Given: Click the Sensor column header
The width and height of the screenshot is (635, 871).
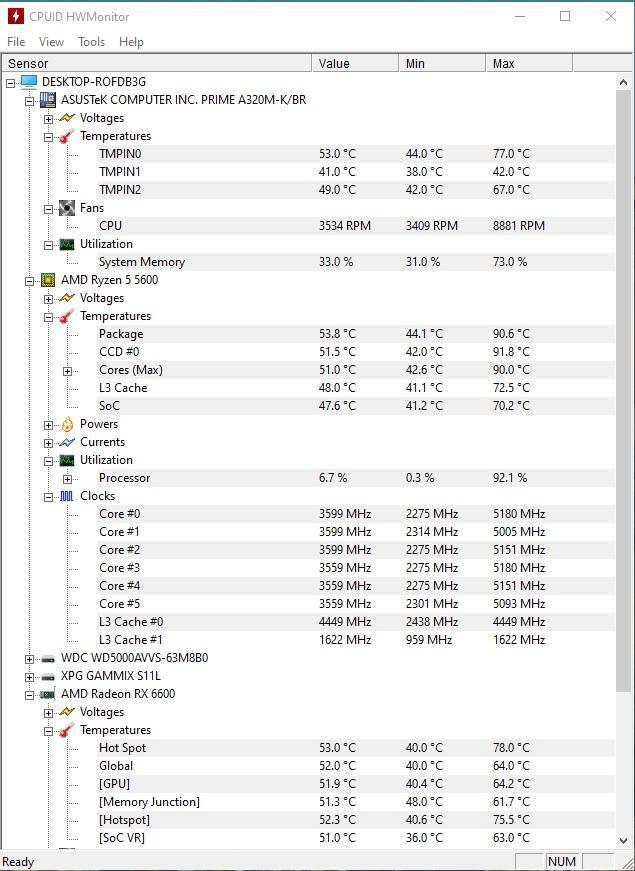Looking at the screenshot, I should tap(157, 63).
